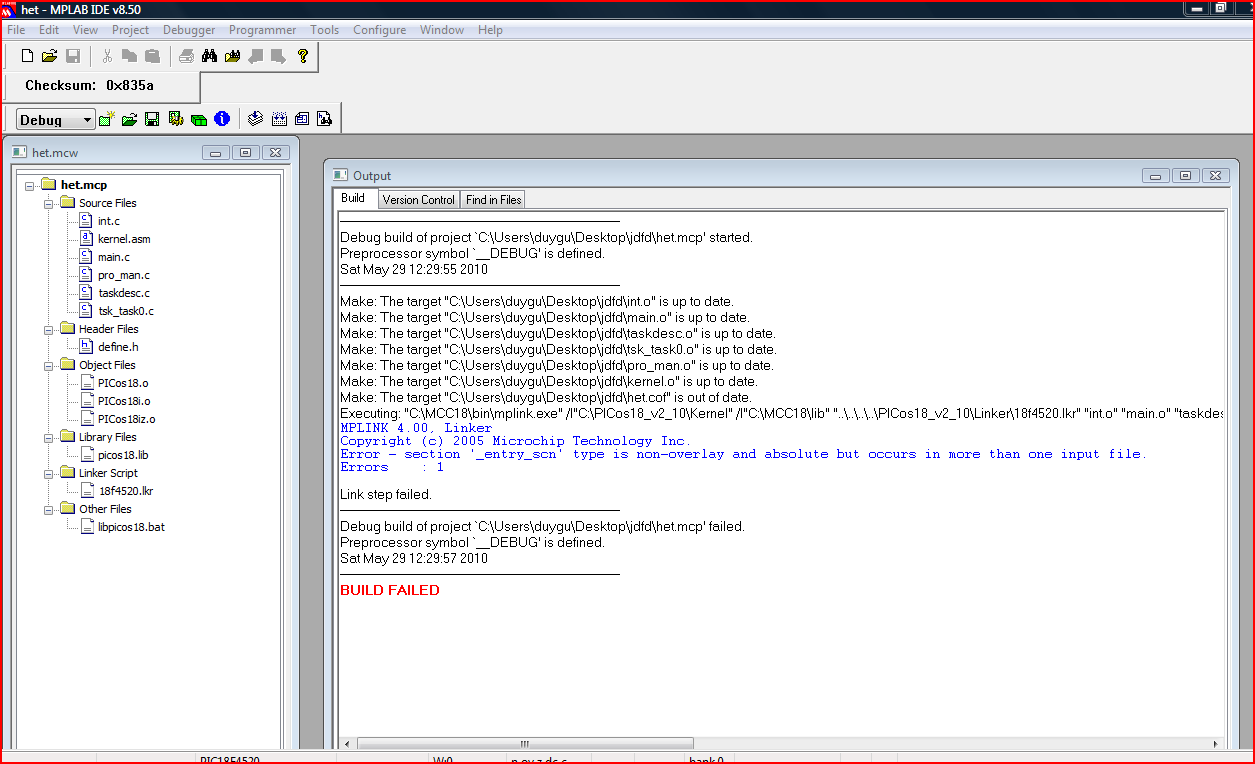Open the Help menu

point(490,30)
